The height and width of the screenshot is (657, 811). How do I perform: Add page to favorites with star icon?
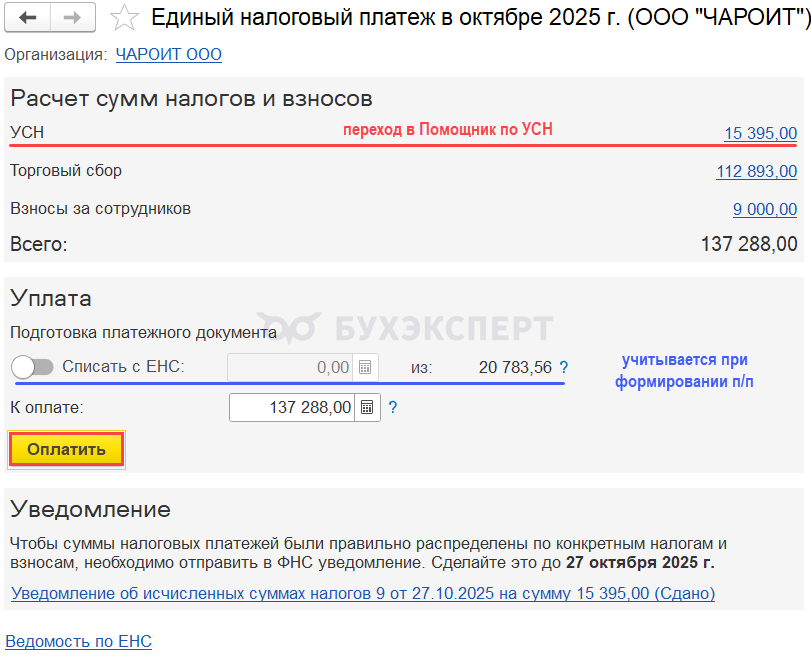[x=124, y=18]
